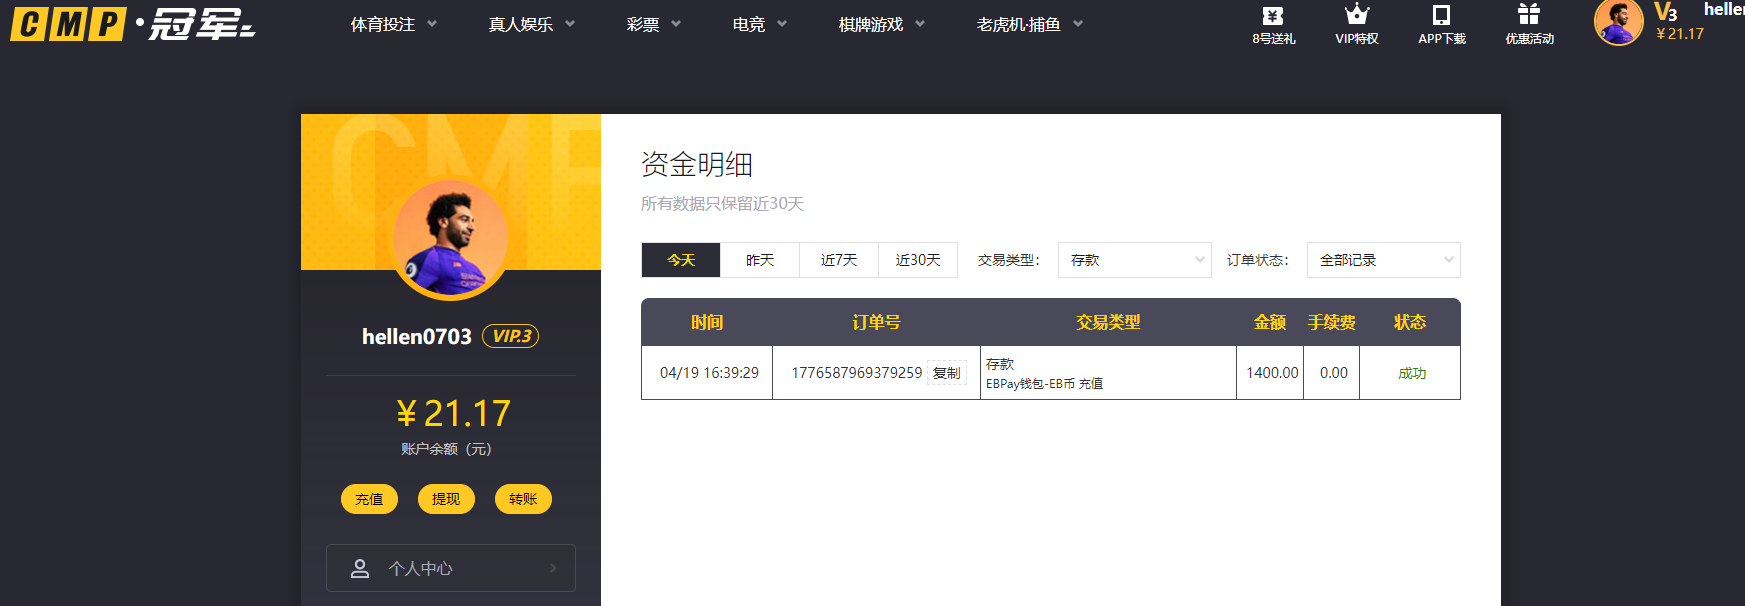Click the 账户余额（元） label
This screenshot has width=1745, height=606.
click(446, 449)
